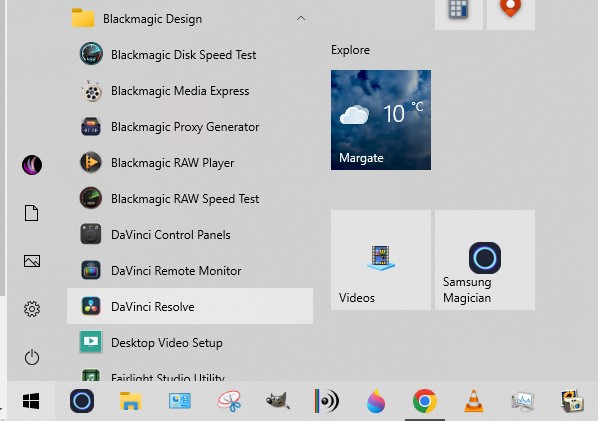Open Blackmagic RAW Player

[x=190, y=162]
